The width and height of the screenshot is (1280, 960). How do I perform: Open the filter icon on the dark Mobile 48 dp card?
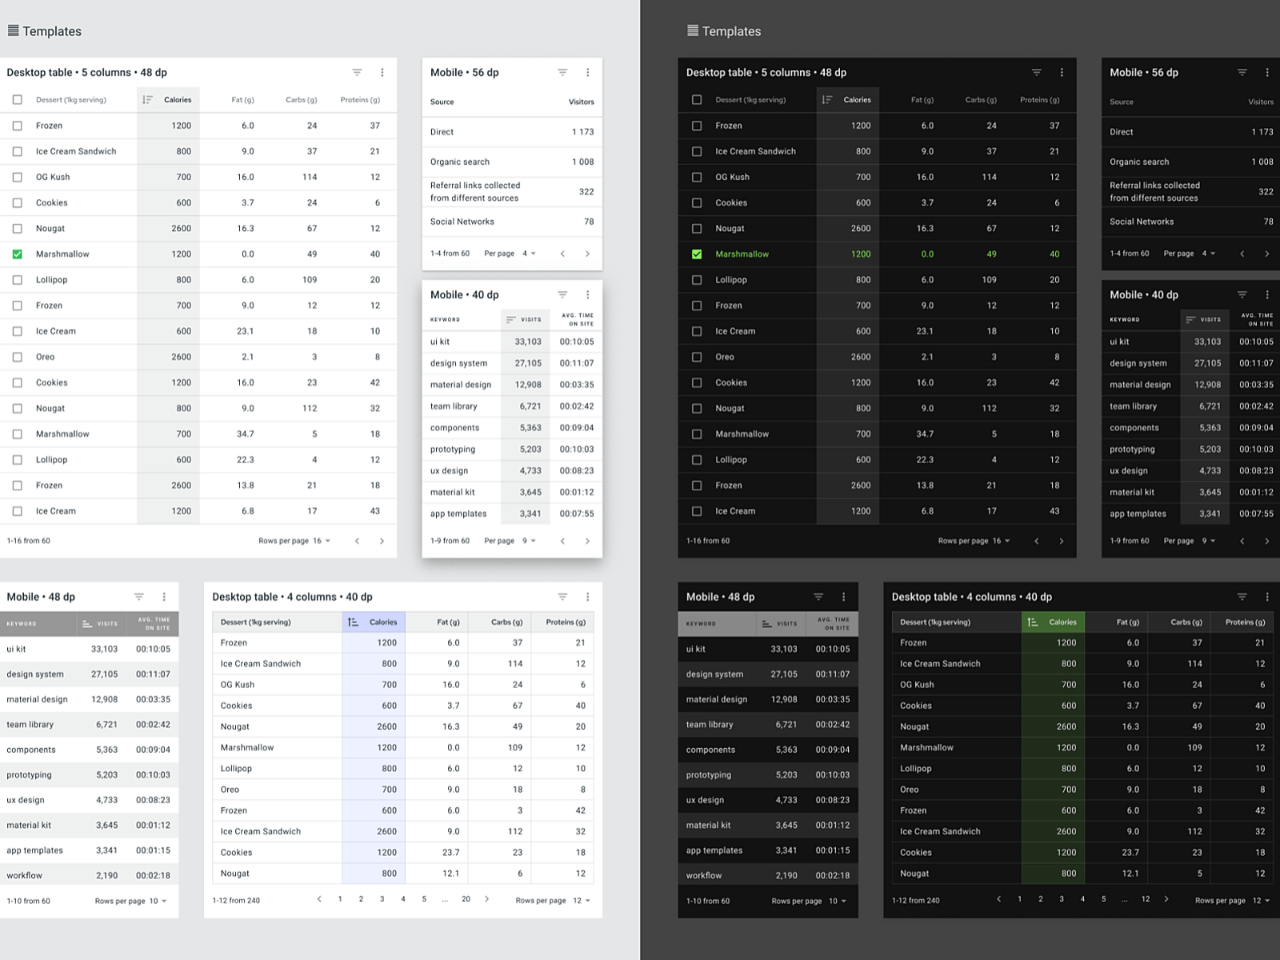coord(818,596)
